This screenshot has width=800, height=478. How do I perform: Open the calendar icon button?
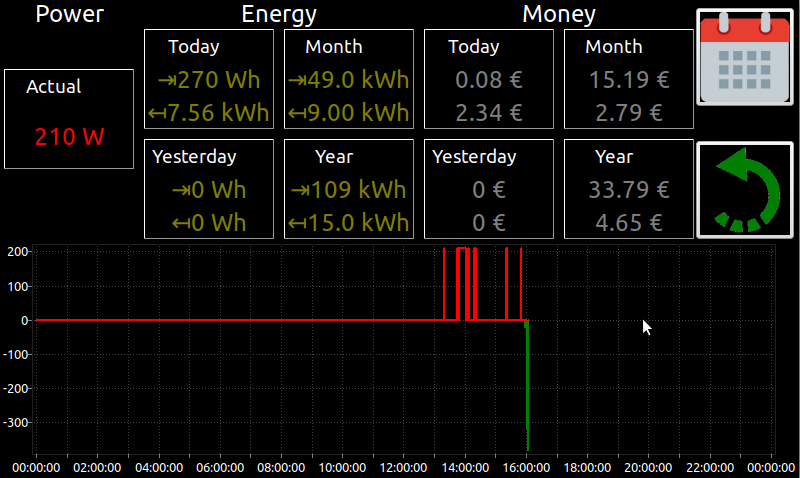click(745, 57)
